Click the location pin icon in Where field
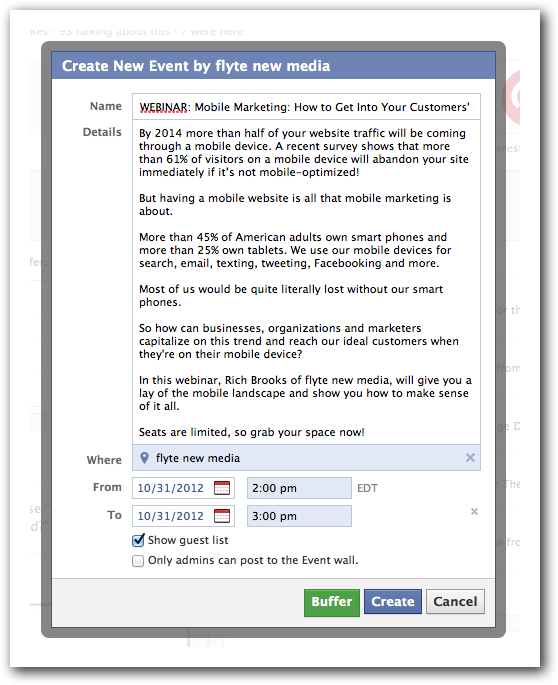 144,458
